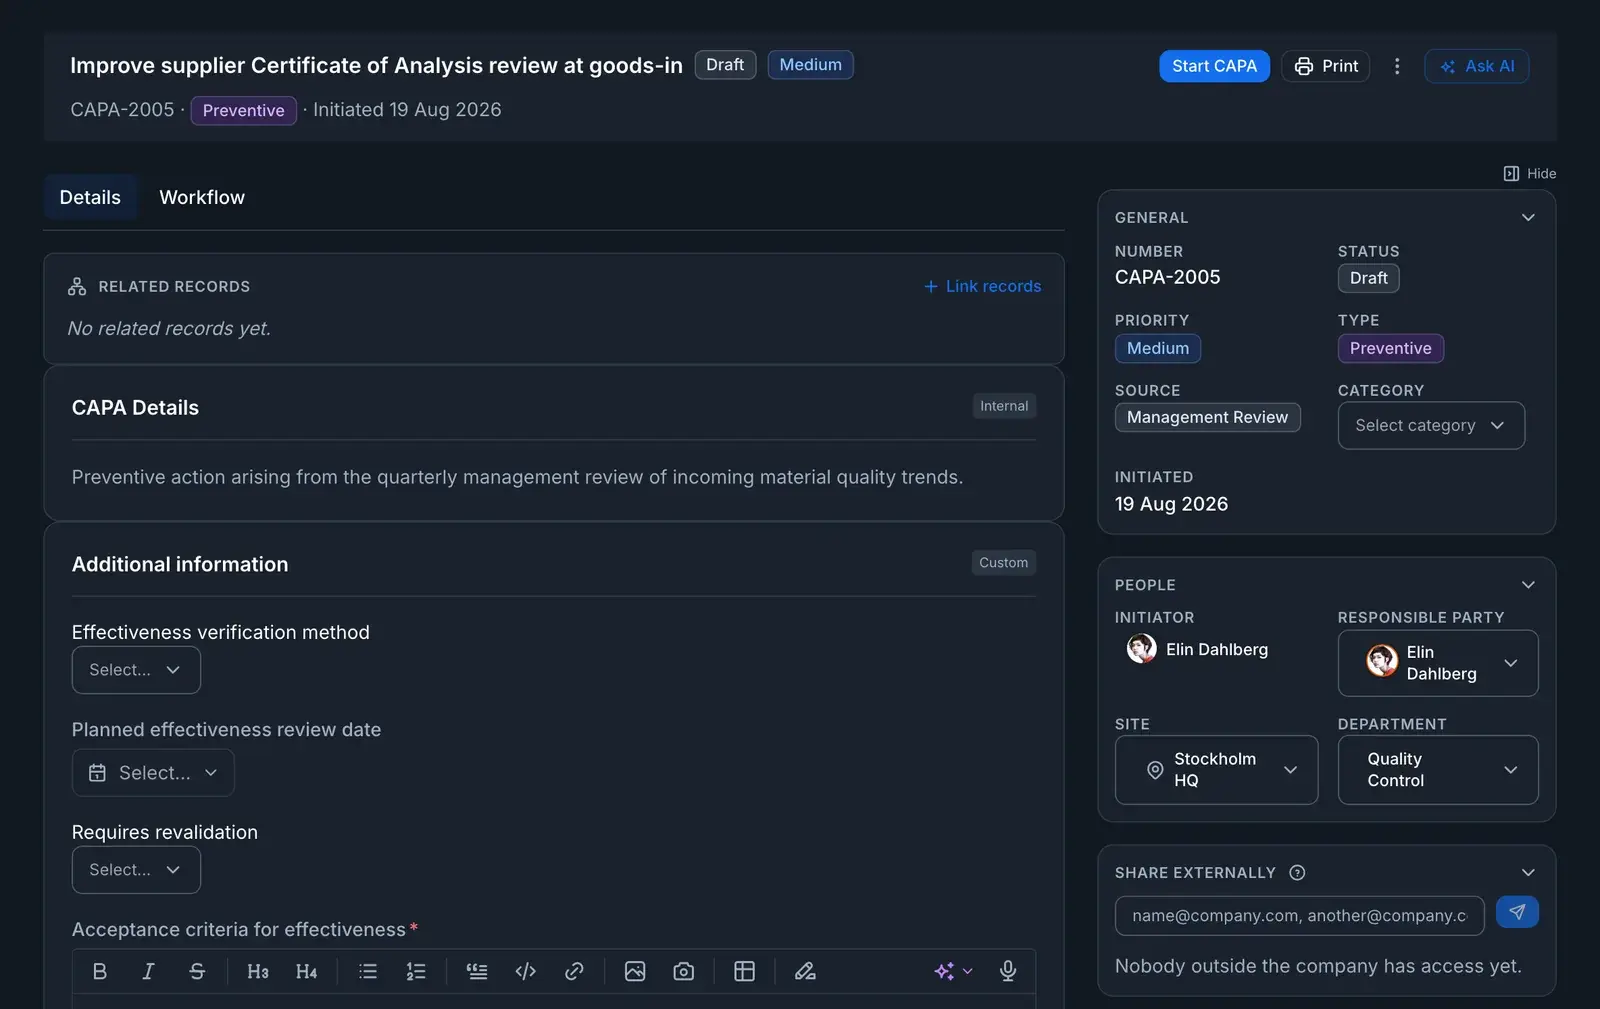Send the external share invitation
1600x1009 pixels.
tap(1517, 912)
